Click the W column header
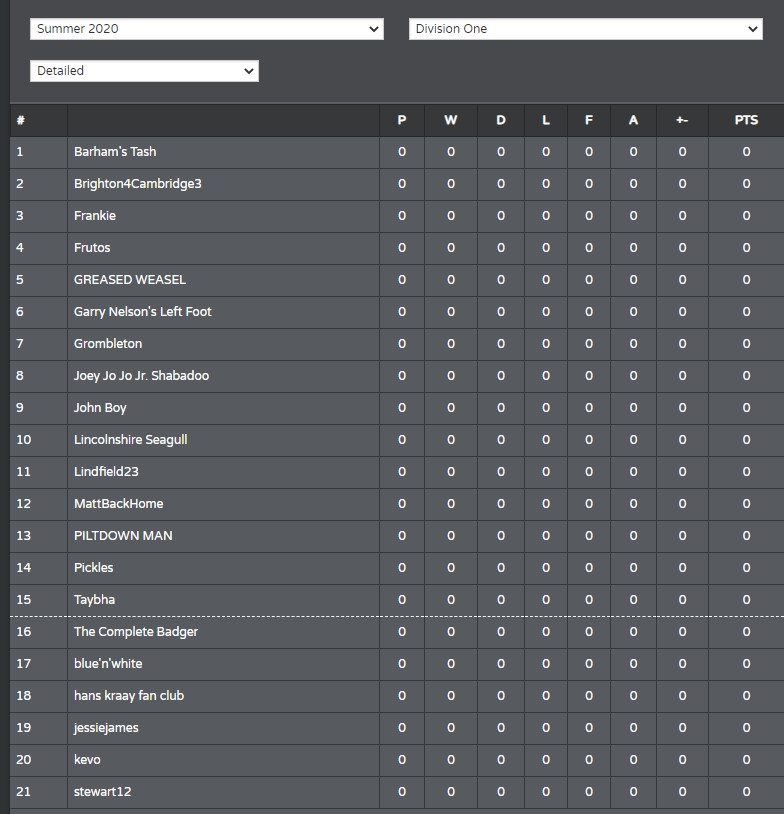This screenshot has width=784, height=814. tap(451, 120)
